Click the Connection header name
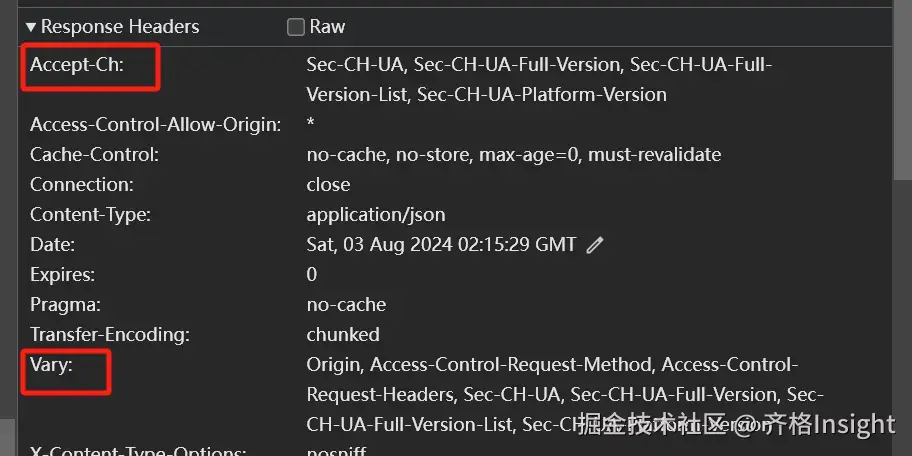Screen dimensions: 912x456 tap(81, 185)
